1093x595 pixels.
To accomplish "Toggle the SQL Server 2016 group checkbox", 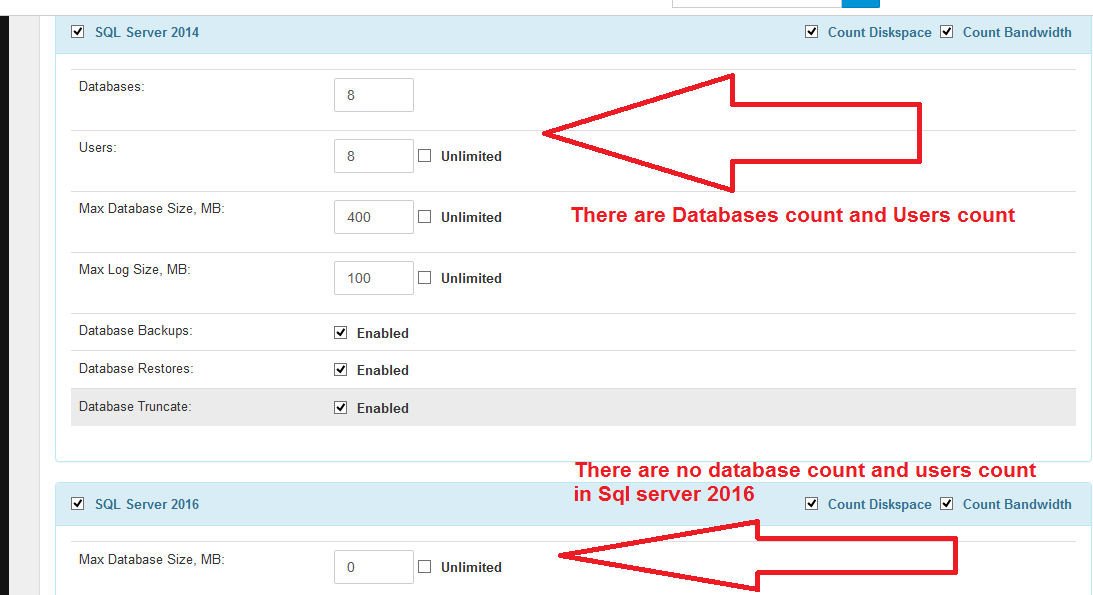I will point(77,504).
